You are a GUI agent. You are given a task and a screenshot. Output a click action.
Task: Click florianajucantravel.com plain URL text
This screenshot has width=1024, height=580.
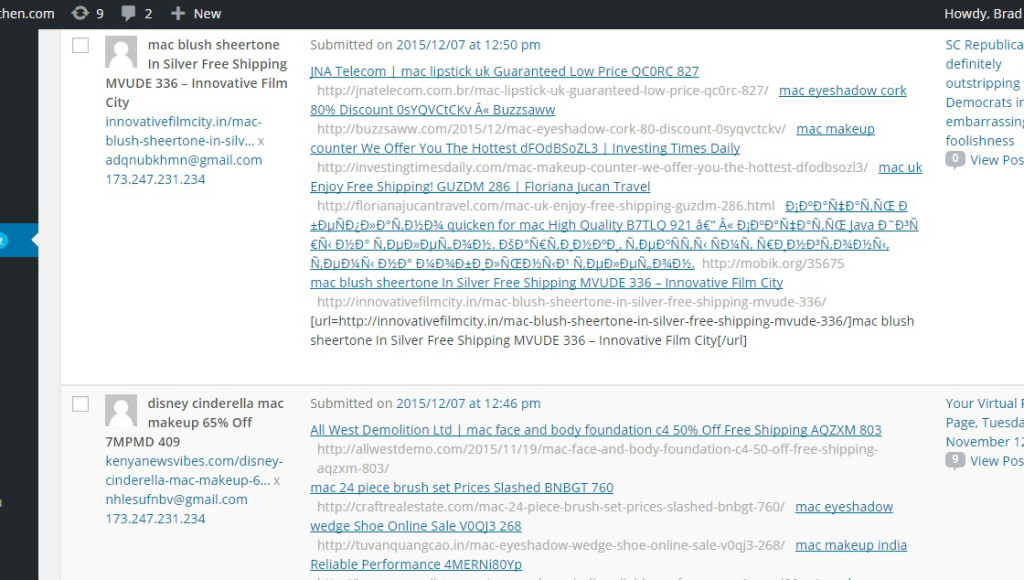point(545,206)
